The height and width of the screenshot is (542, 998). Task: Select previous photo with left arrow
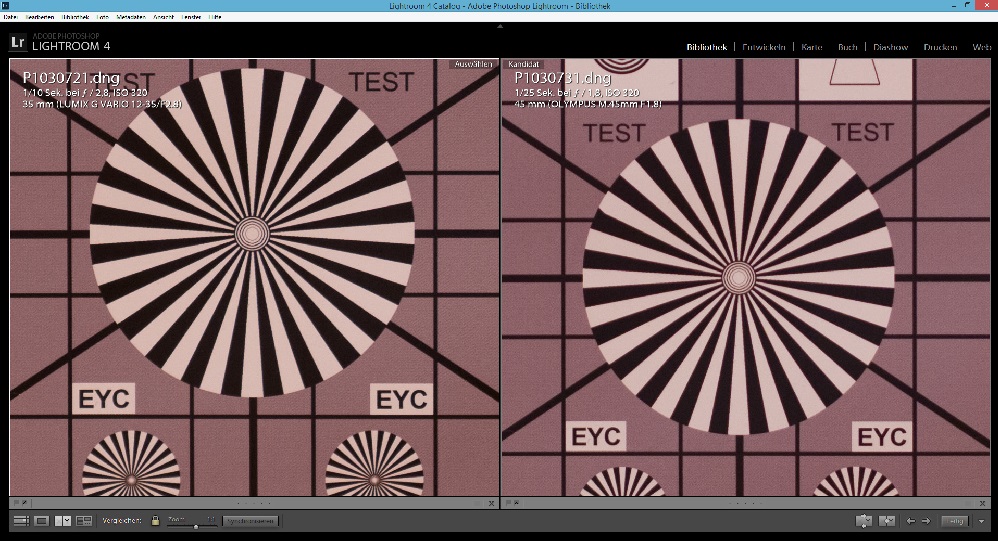(910, 521)
